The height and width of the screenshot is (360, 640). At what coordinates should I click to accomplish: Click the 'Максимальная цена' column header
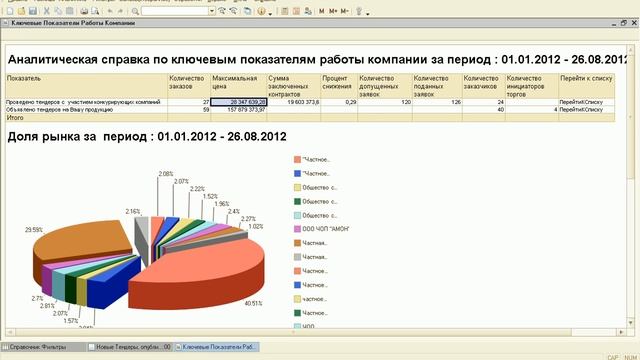click(239, 86)
